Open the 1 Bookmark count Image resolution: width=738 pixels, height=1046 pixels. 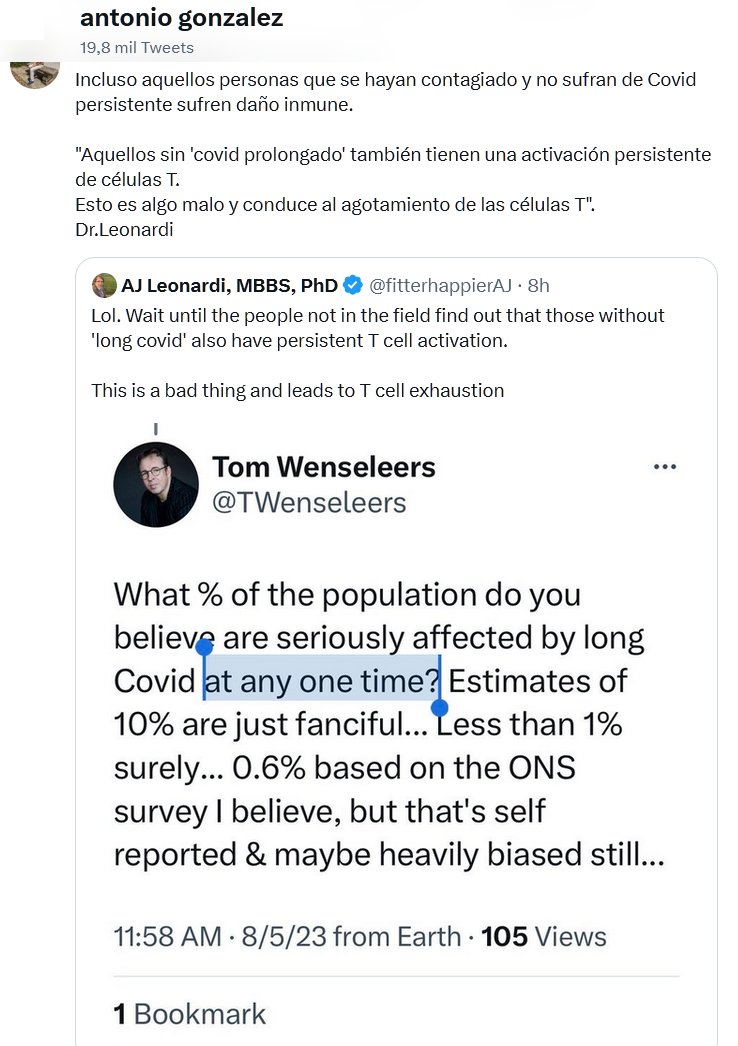pos(190,1013)
